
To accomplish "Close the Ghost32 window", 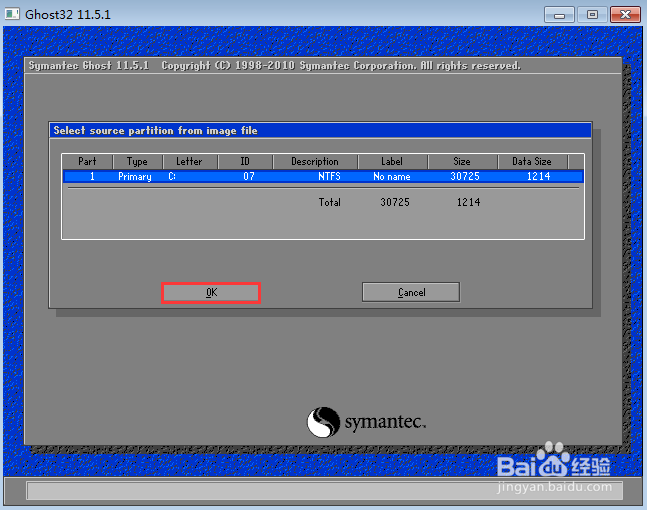I will pos(625,15).
